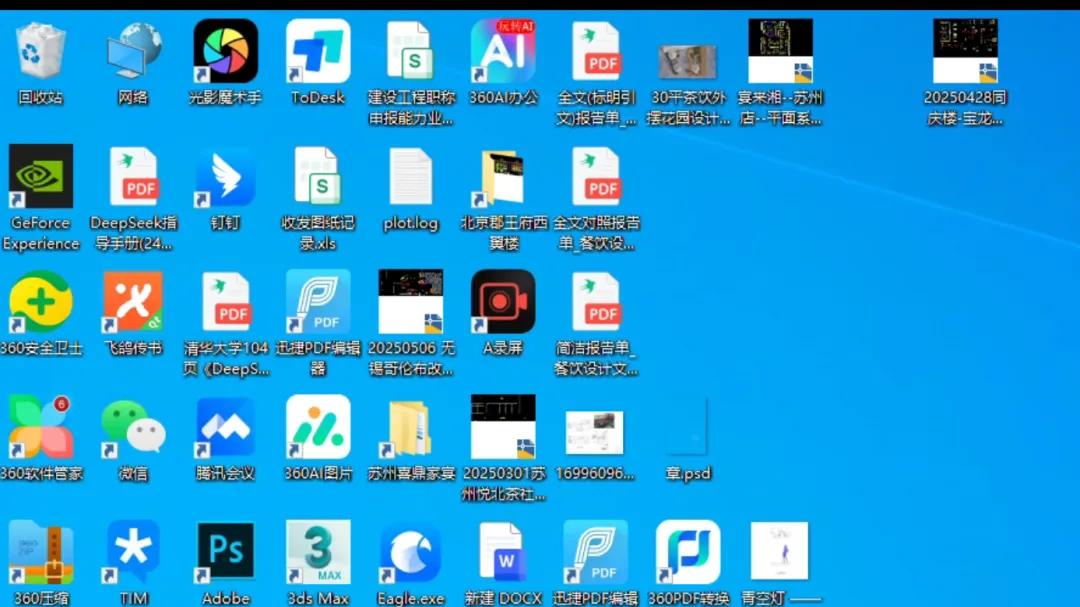The width and height of the screenshot is (1080, 607).
Task: Launch 360AI图片 shortcut
Action: pyautogui.click(x=318, y=427)
